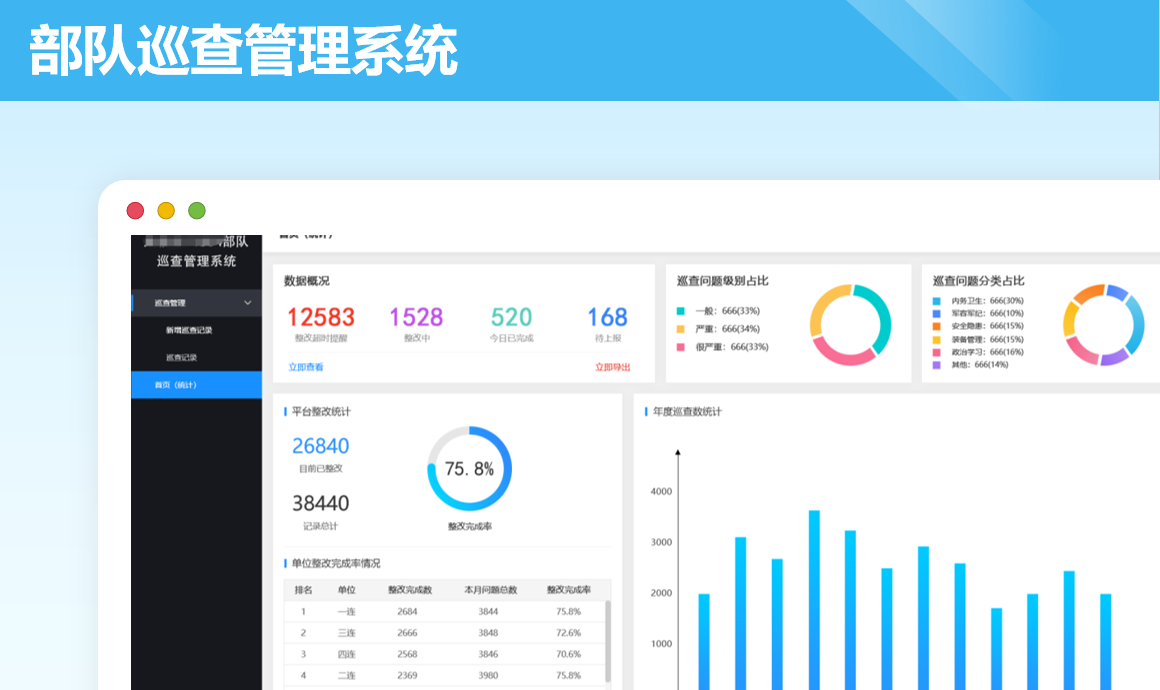Click the orange 严重 legend swatch

pyautogui.click(x=681, y=329)
